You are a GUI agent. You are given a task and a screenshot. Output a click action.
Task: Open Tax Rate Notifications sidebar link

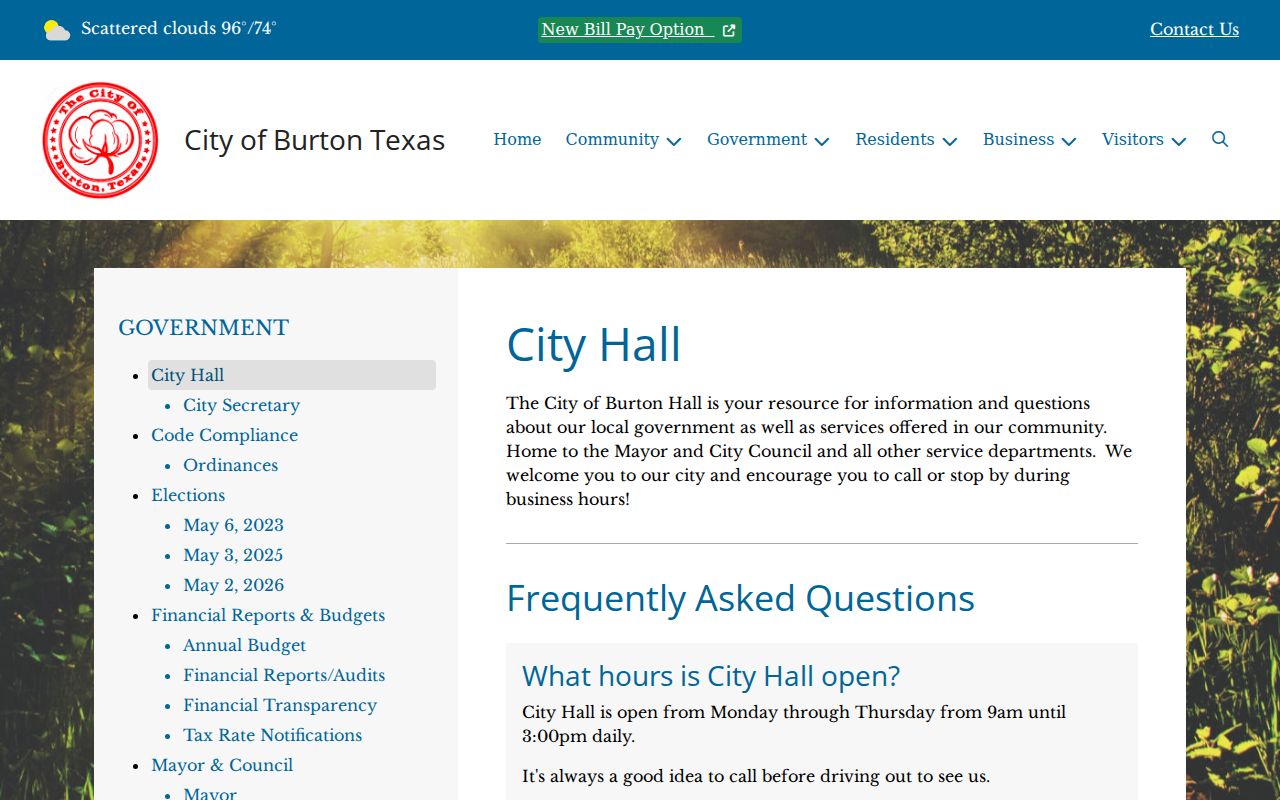(272, 735)
